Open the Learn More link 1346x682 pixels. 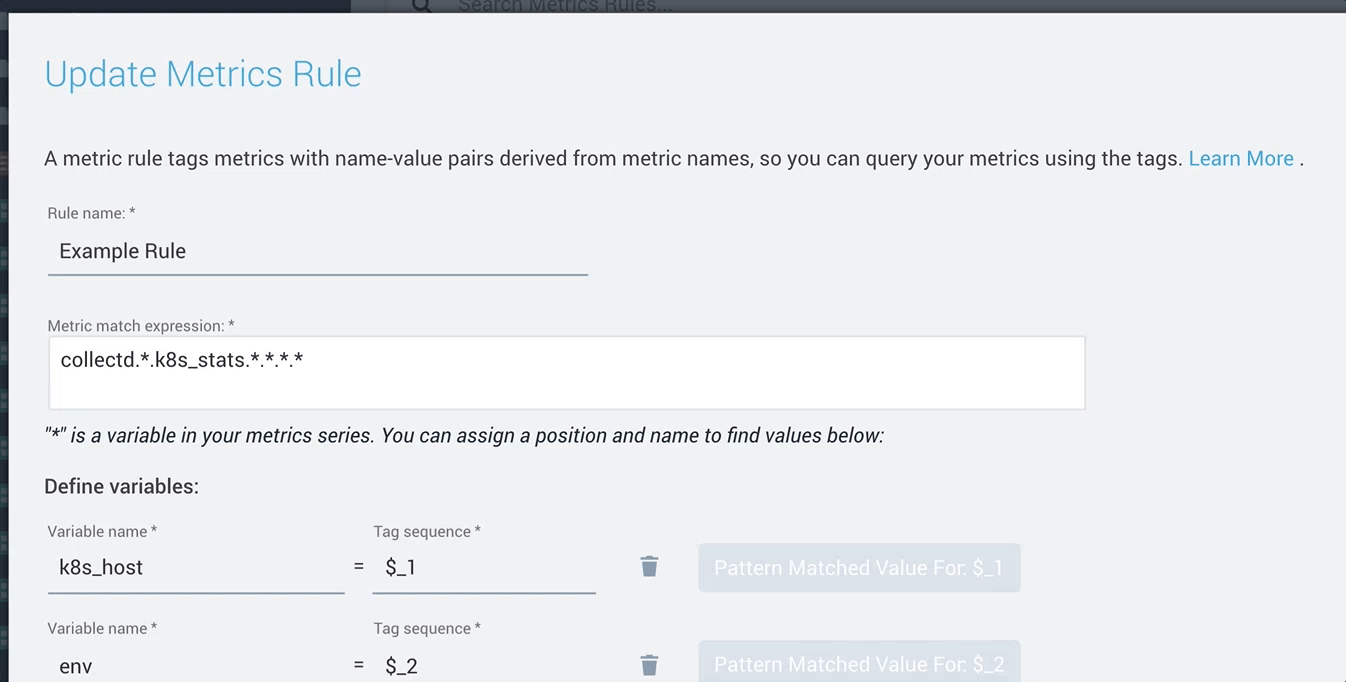click(1240, 159)
